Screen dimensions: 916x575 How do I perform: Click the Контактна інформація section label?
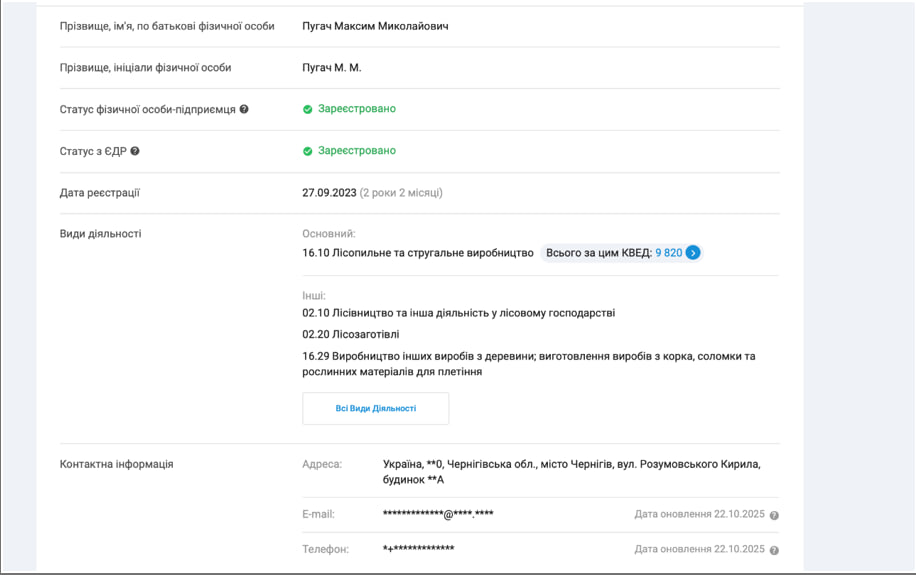pyautogui.click(x=116, y=464)
